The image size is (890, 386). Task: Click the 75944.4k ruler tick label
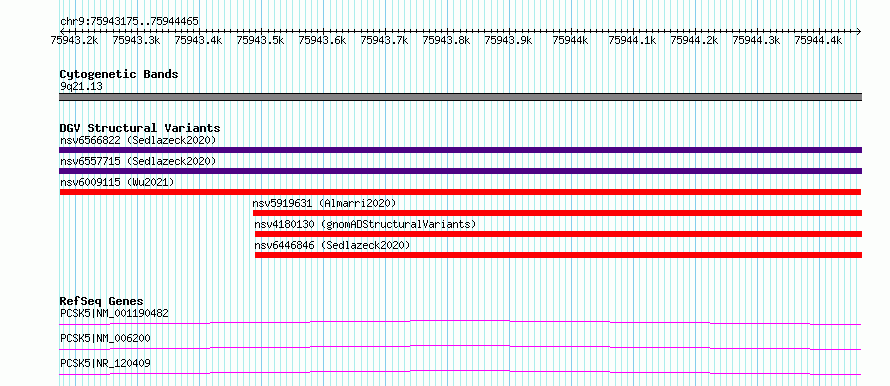point(818,40)
